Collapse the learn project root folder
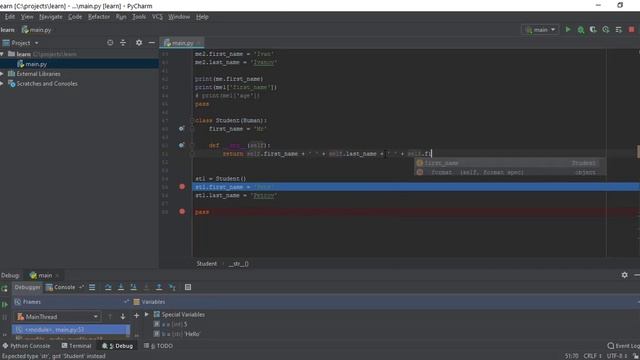This screenshot has height=360, width=640. pyautogui.click(x=2, y=54)
